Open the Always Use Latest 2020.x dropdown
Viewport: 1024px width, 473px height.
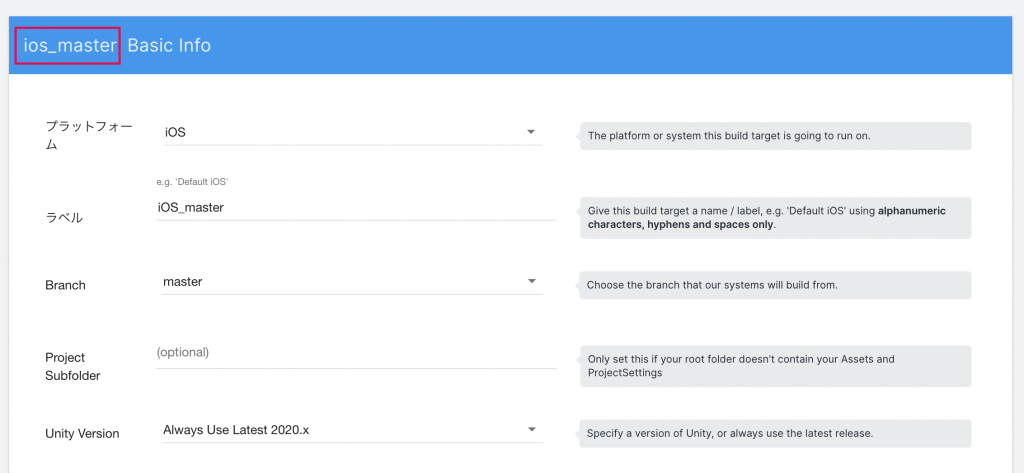pos(353,430)
